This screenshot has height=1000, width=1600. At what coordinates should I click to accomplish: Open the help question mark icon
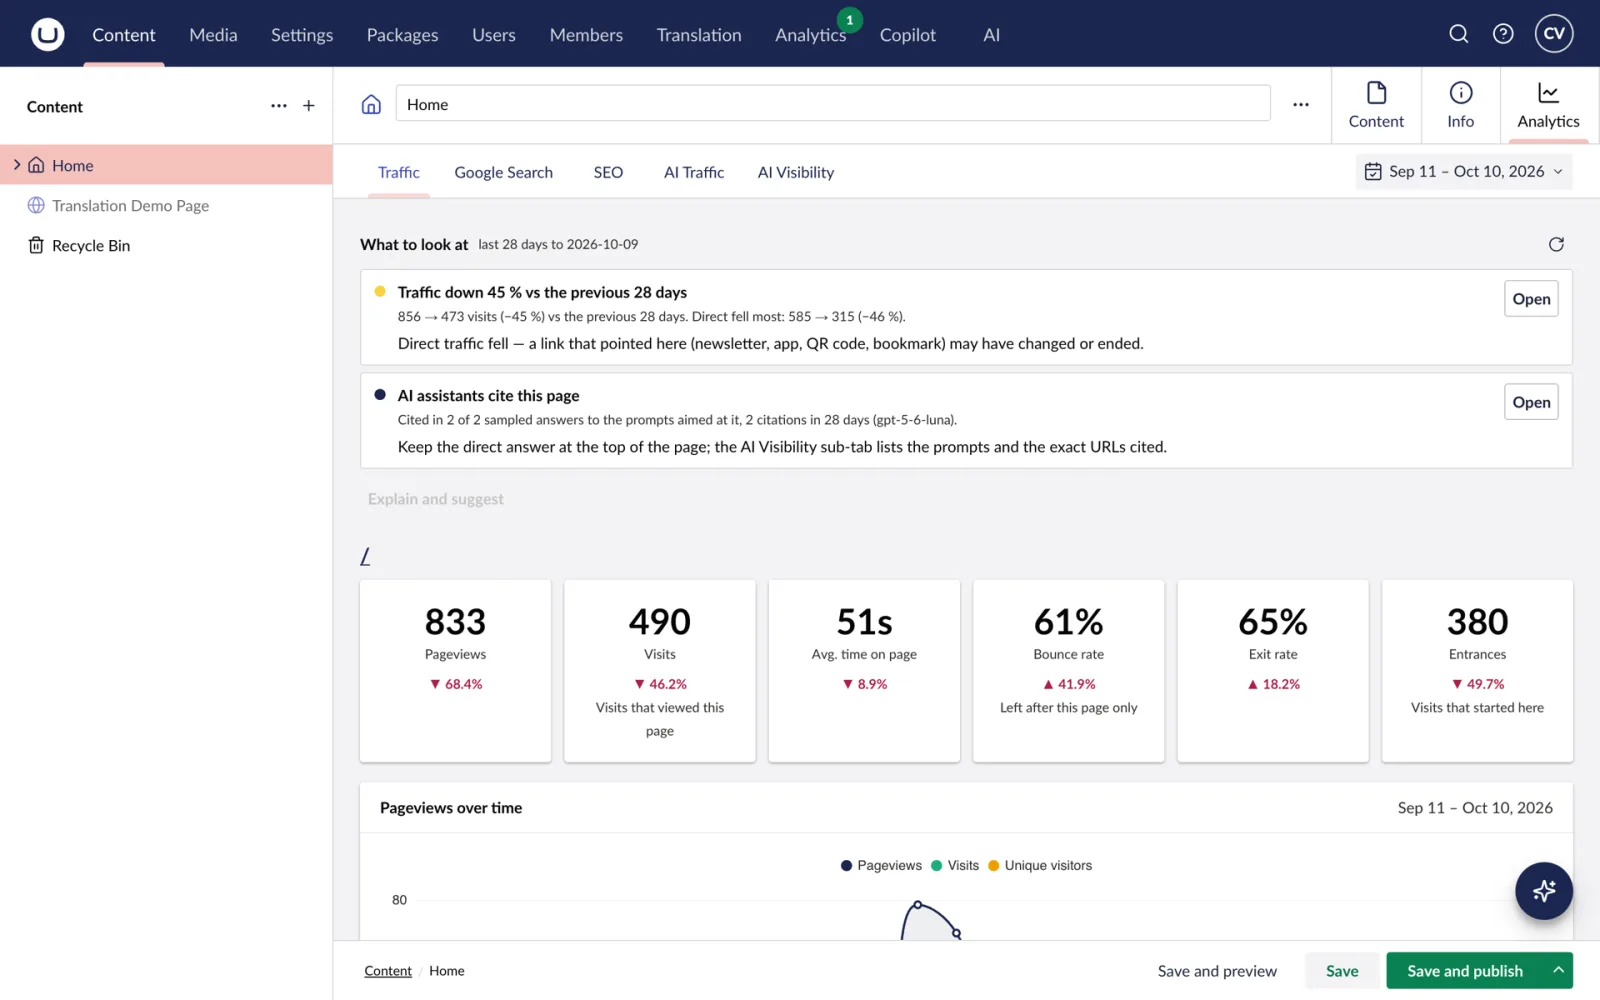coord(1503,34)
